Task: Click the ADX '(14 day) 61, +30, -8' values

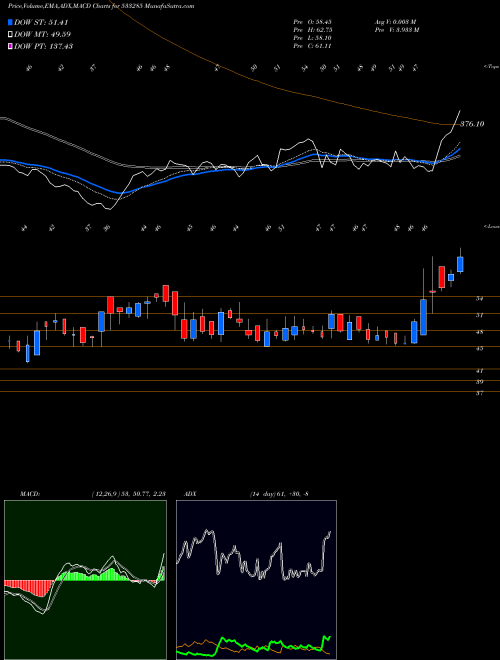Action: coord(279,494)
